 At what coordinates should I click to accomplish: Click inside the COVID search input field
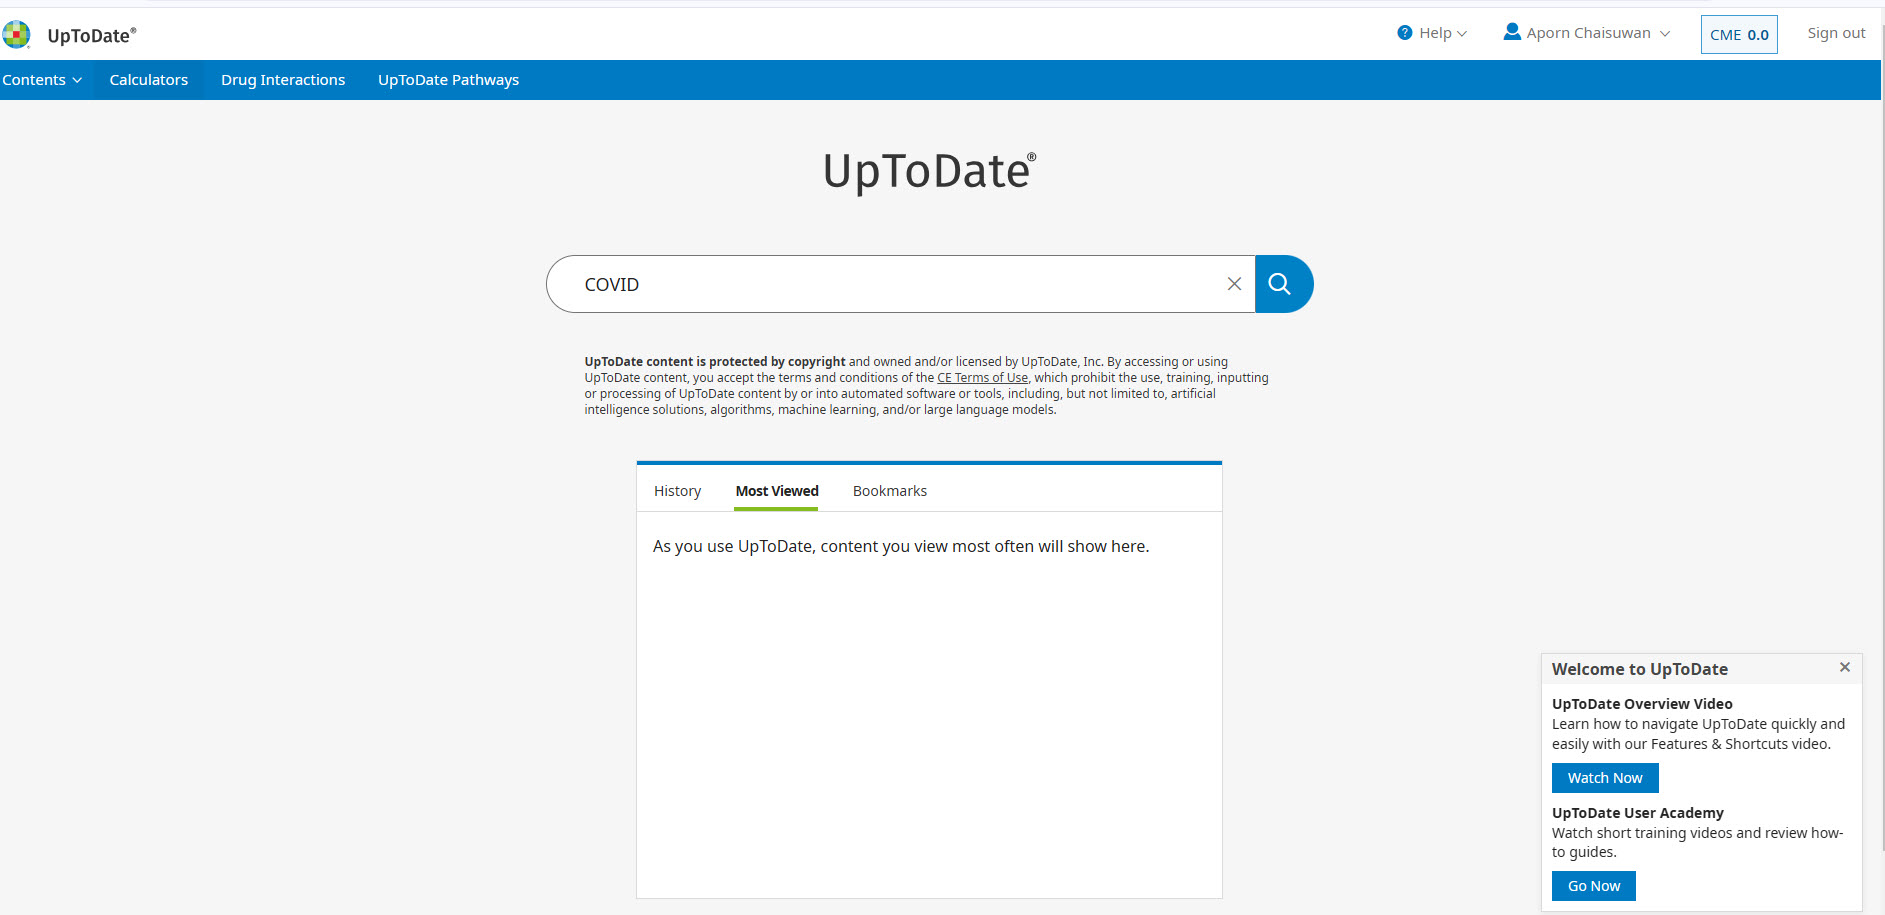point(900,284)
